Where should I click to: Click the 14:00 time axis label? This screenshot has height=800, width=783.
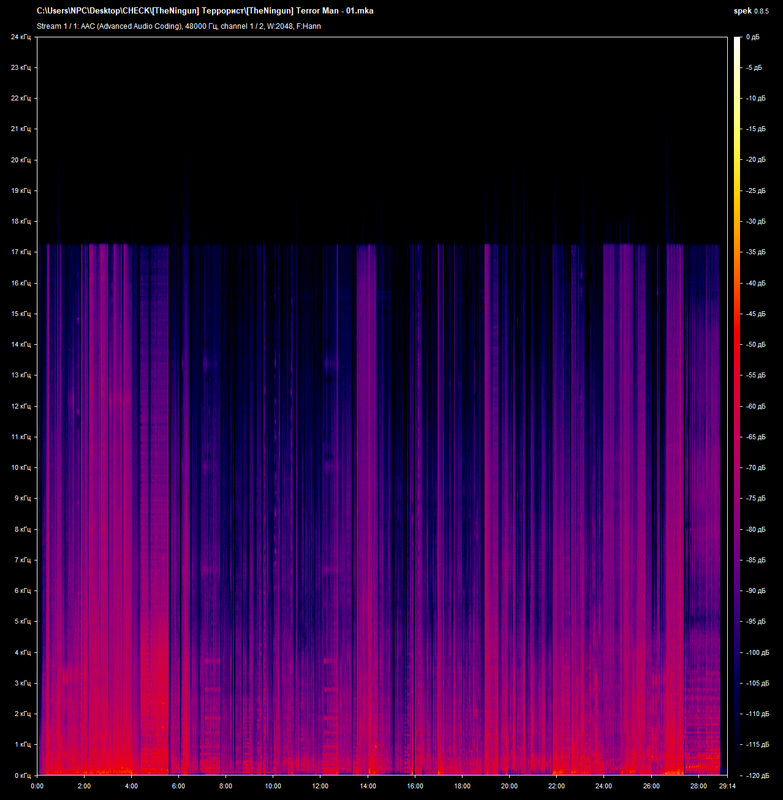(x=368, y=786)
